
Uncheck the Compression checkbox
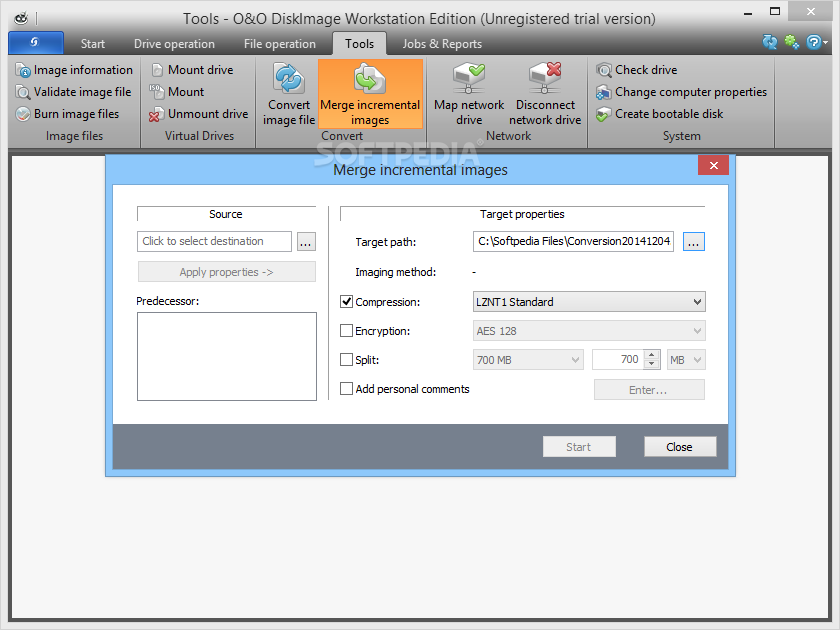tap(347, 302)
